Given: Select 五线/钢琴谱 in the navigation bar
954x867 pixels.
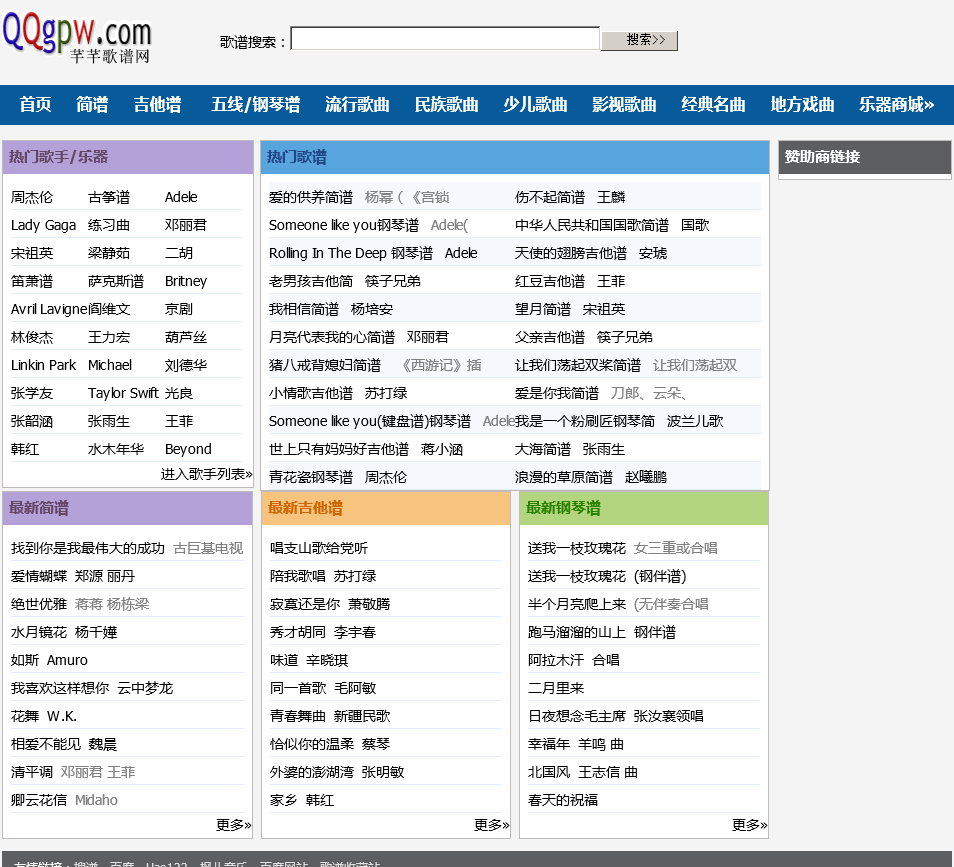Looking at the screenshot, I should (x=256, y=105).
